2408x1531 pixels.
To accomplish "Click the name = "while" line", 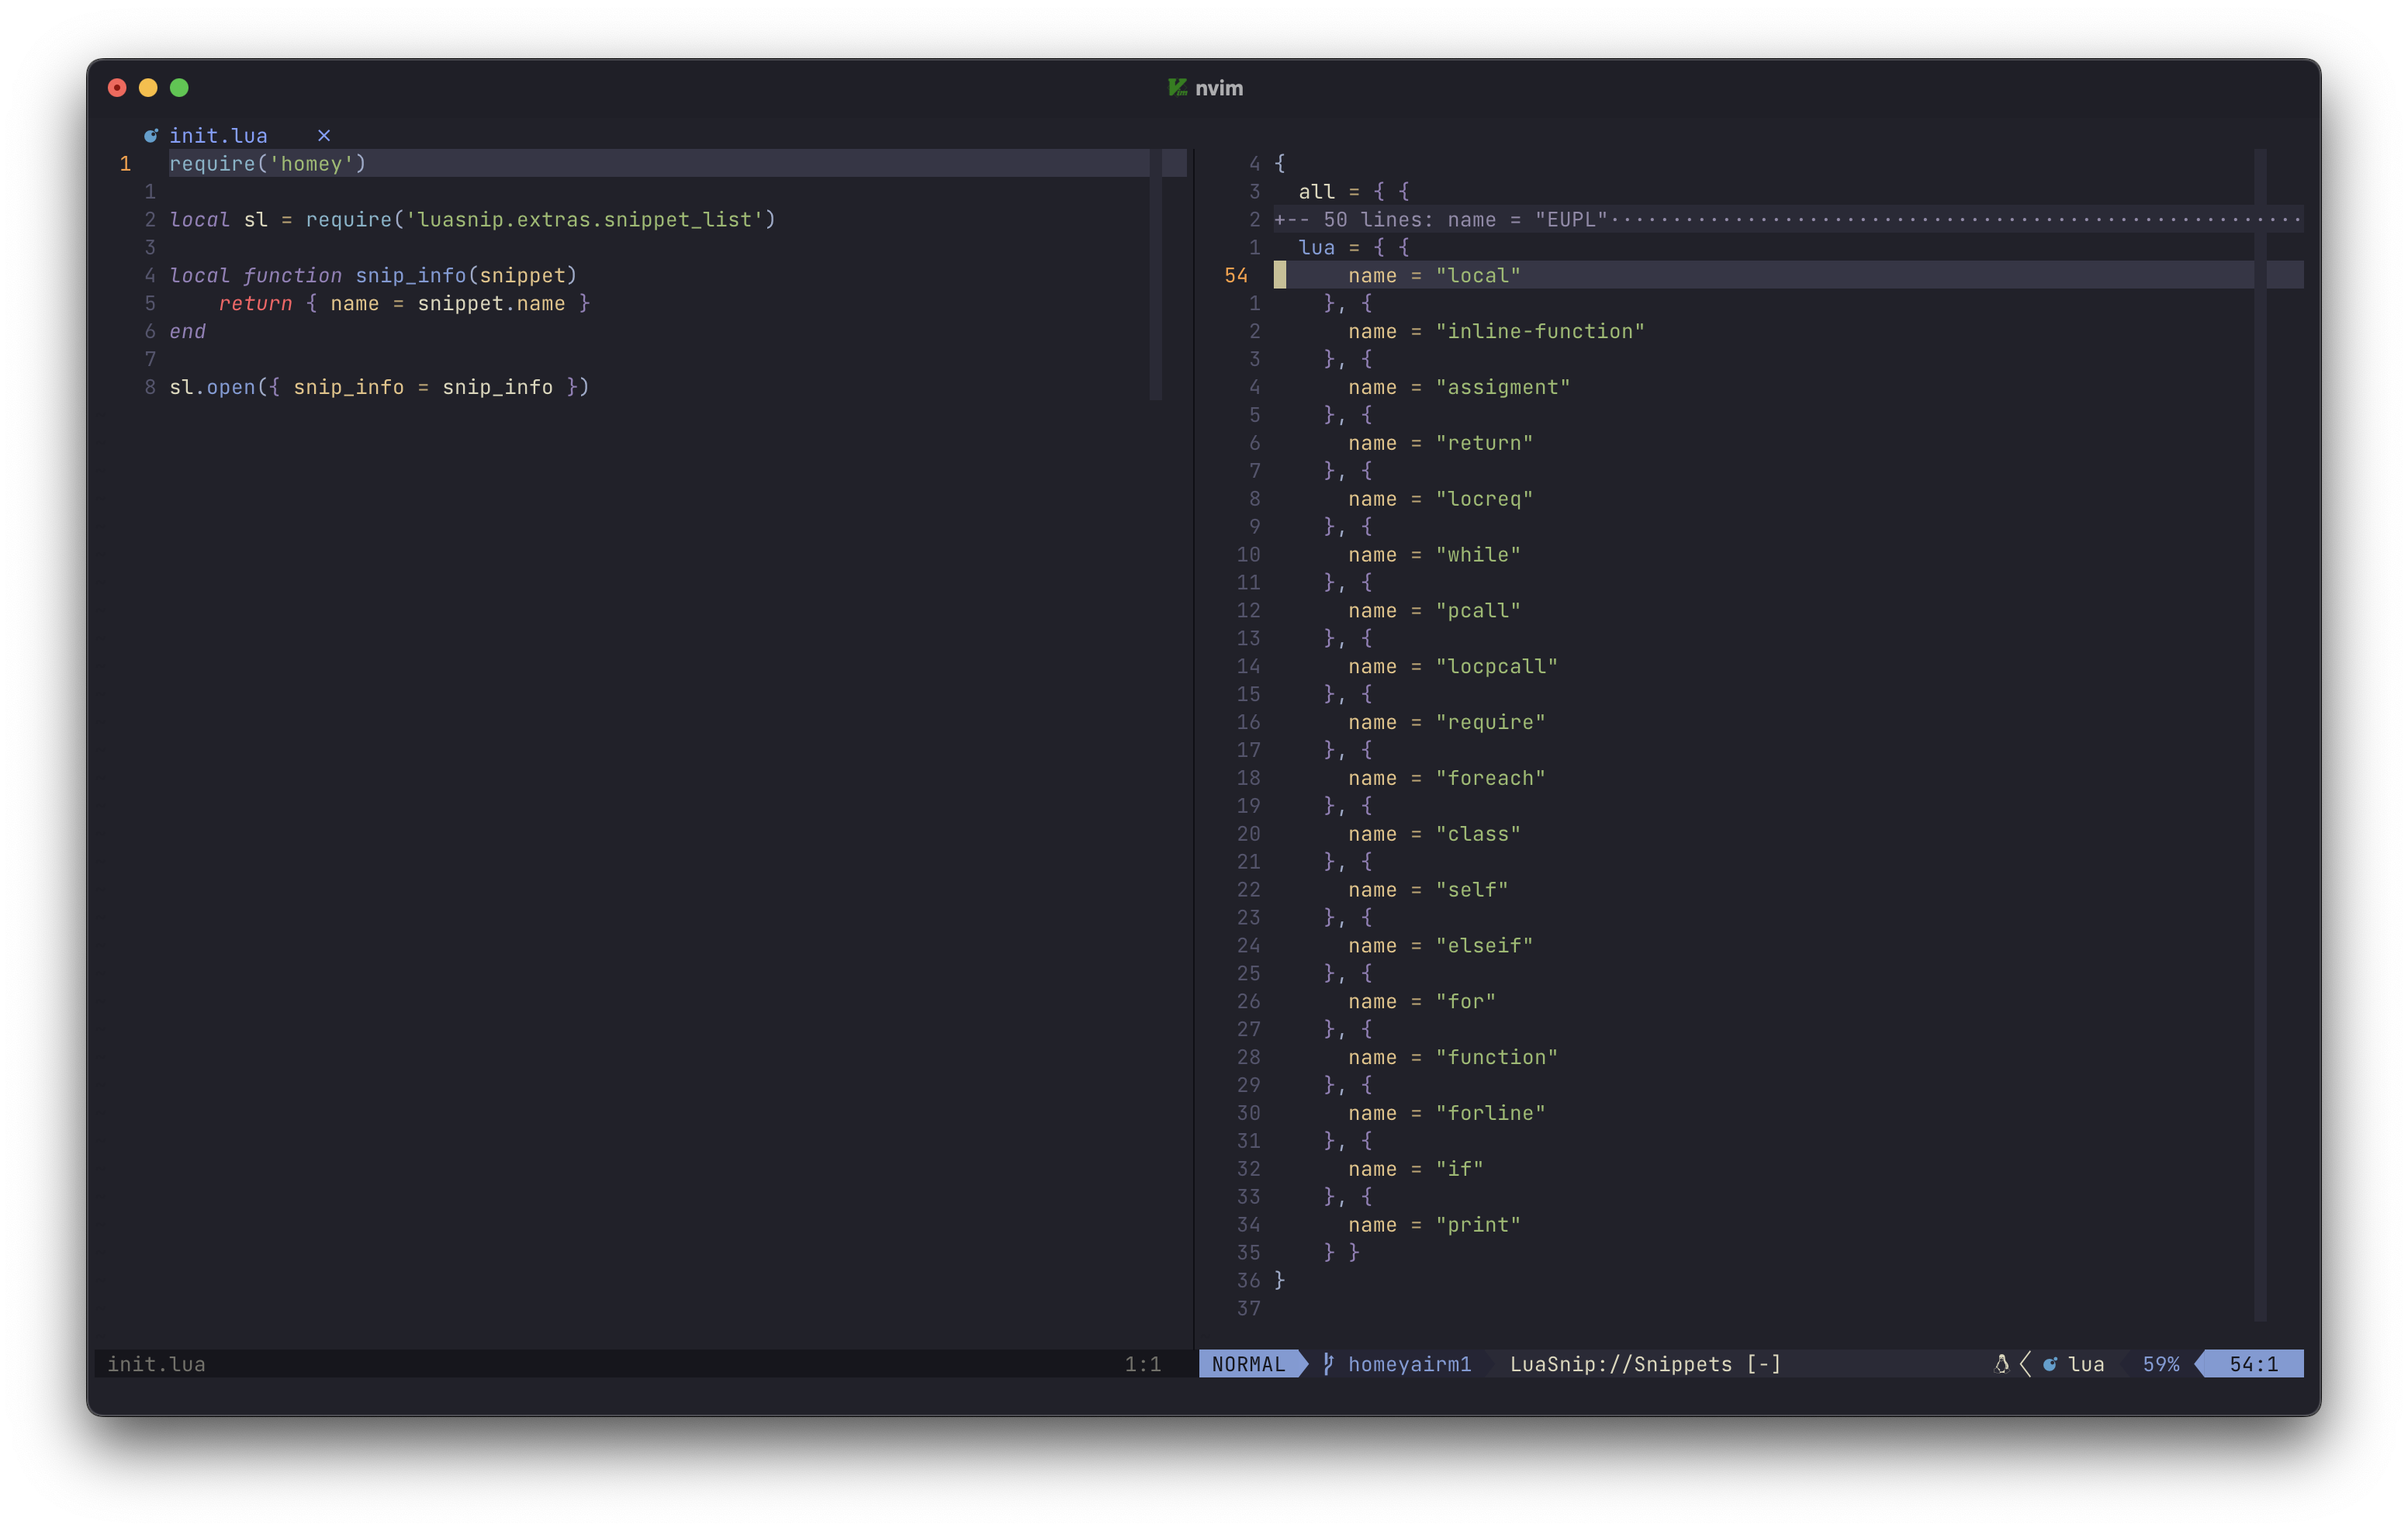I will coord(1434,555).
